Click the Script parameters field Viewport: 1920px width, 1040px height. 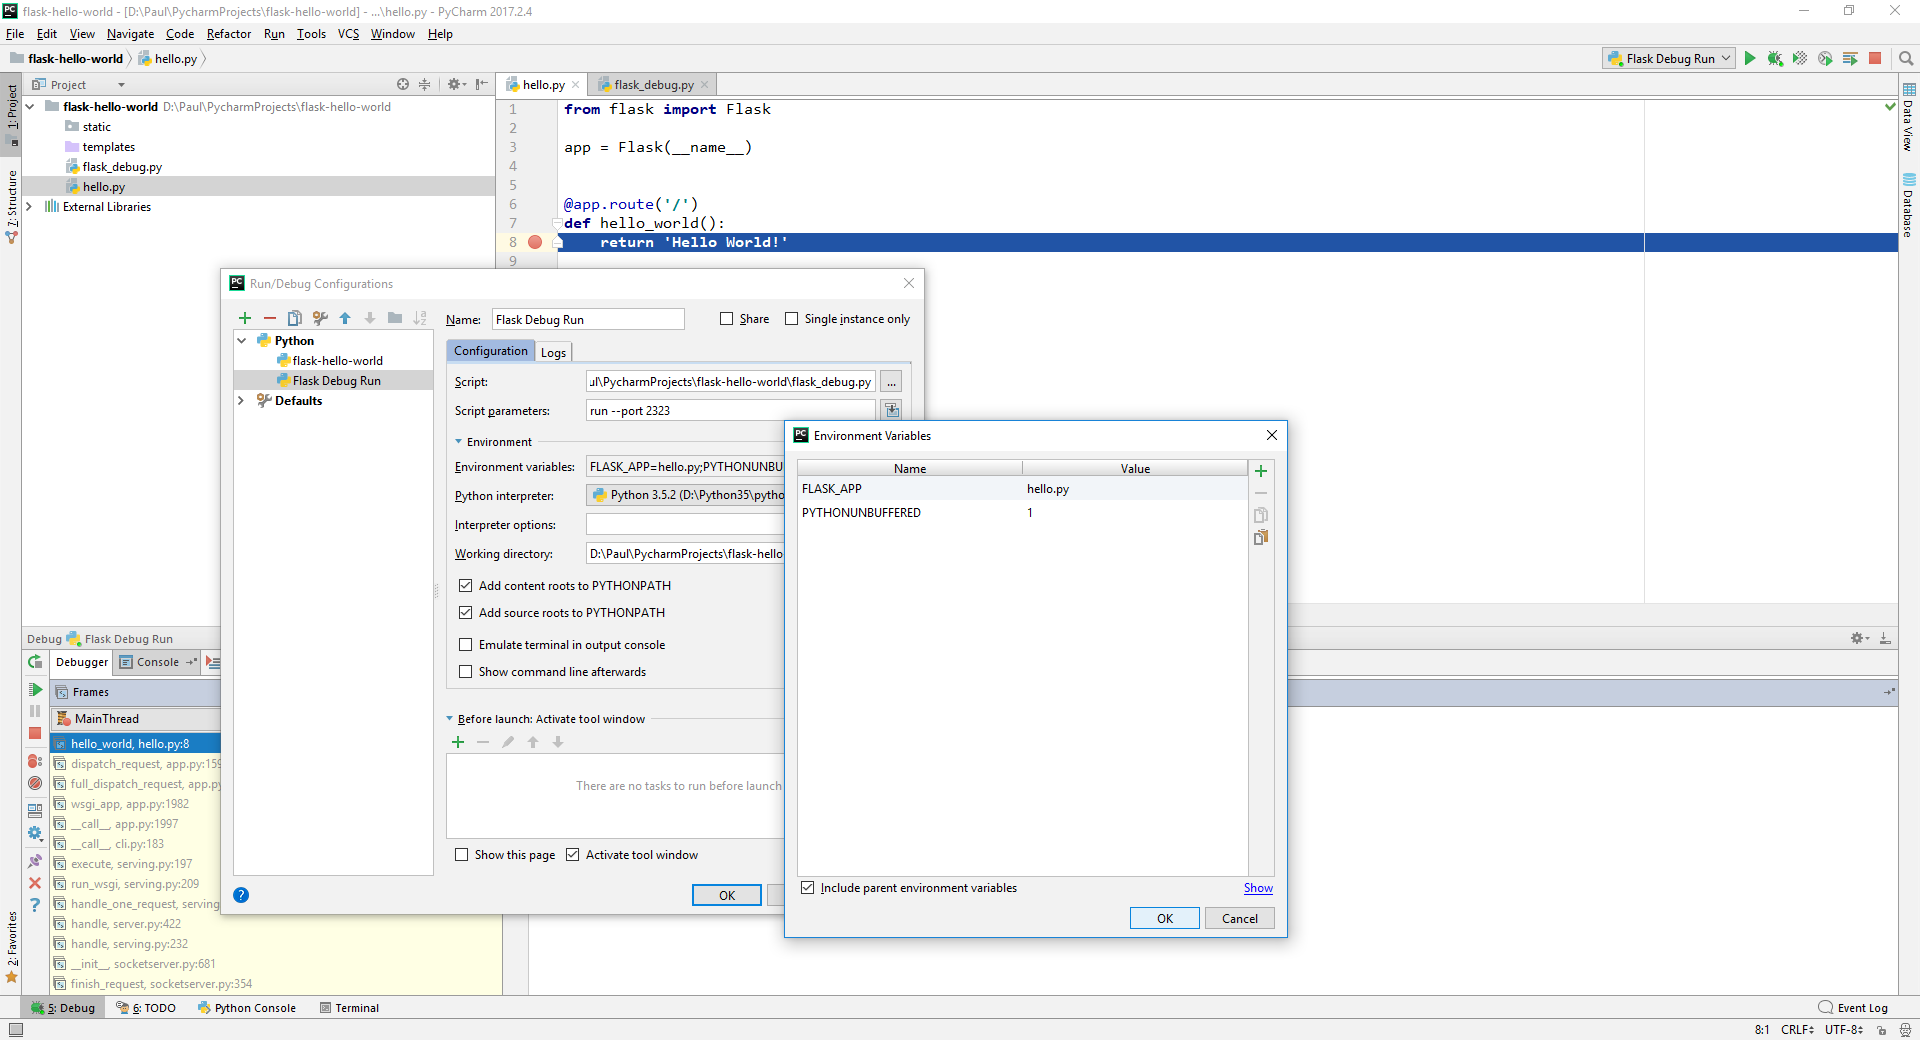pyautogui.click(x=730, y=411)
